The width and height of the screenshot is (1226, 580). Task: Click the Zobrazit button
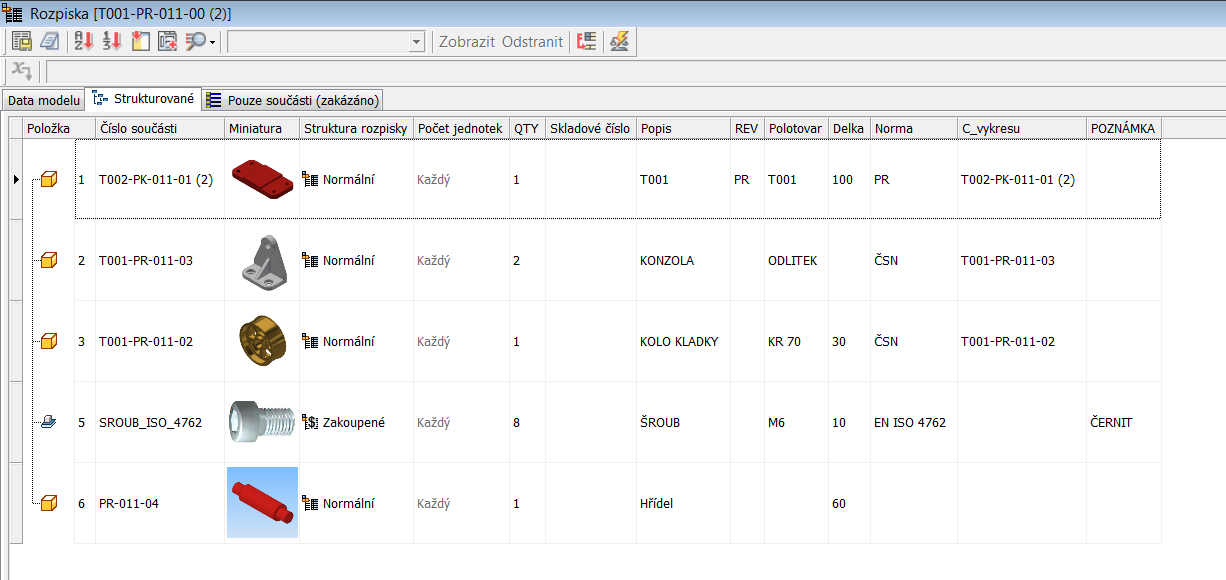coord(467,42)
